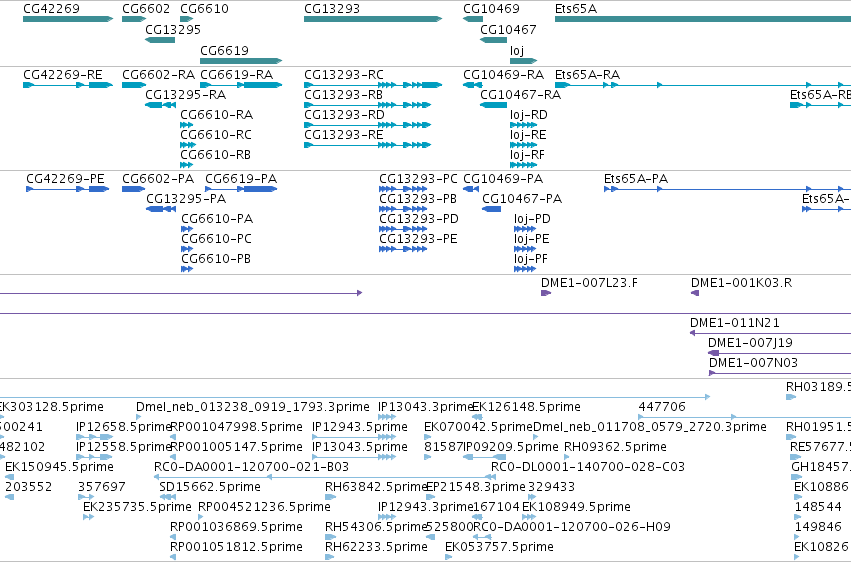This screenshot has height=562, width=851.
Task: Click protein CG13293-PB
Action: click(417, 199)
